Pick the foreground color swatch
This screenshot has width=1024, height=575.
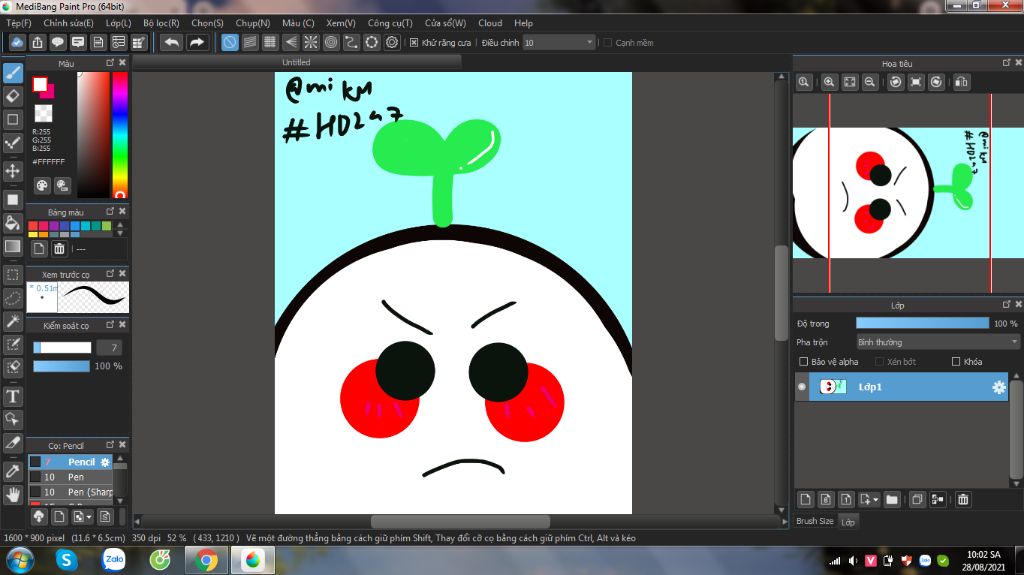[40, 84]
